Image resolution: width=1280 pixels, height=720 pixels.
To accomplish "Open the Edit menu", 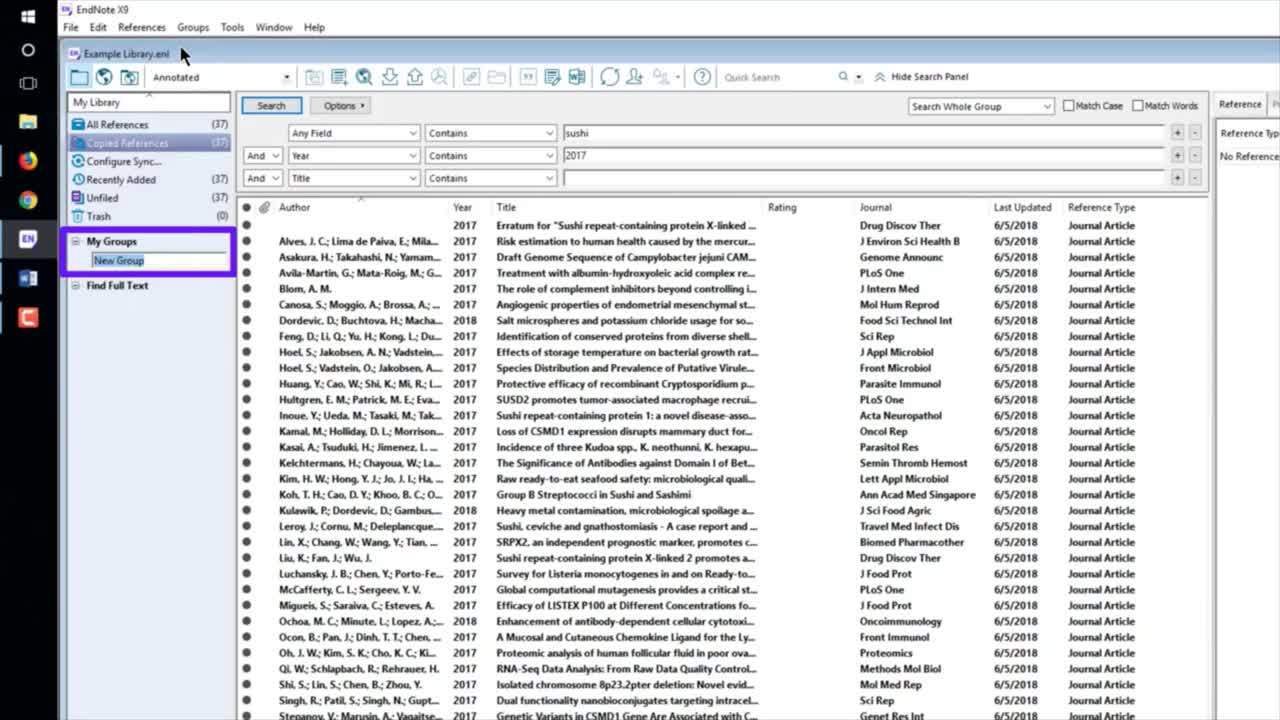I will pyautogui.click(x=98, y=27).
